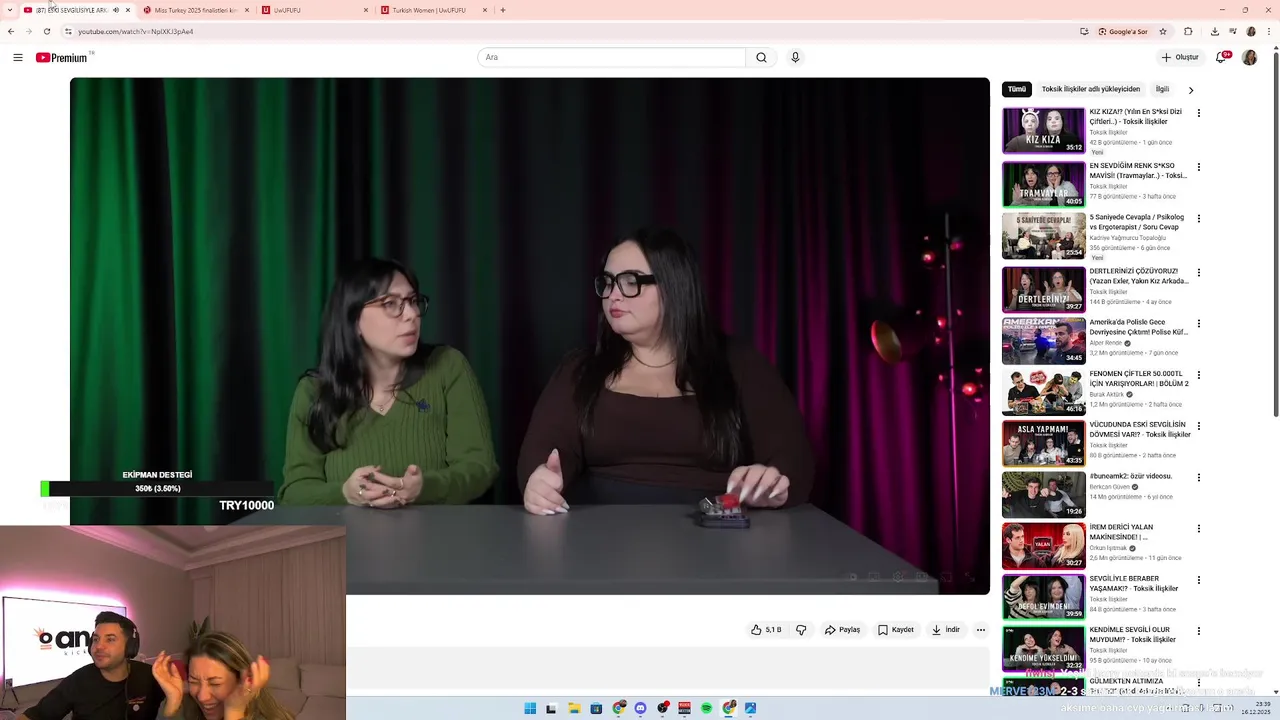Screen dimensions: 1280x720
Task: Open options for Amerika'da Polisle Gece video
Action: 1198,324
